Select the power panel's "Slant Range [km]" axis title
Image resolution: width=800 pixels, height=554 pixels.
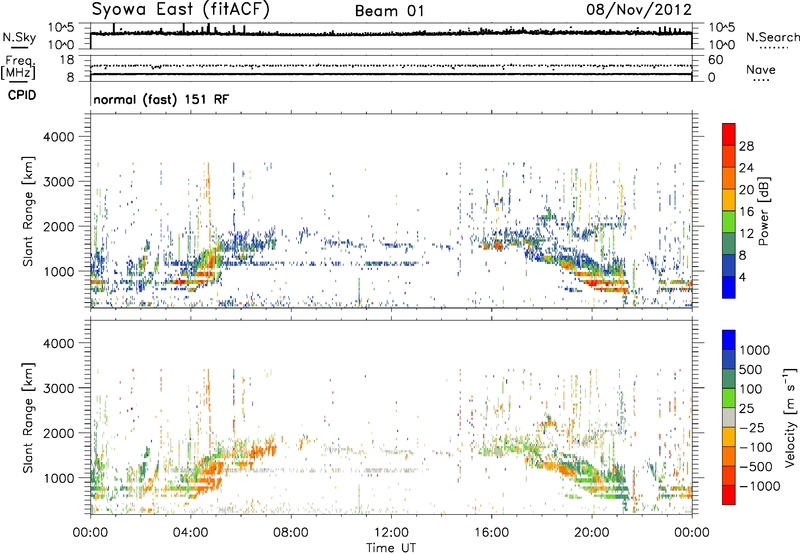point(28,211)
